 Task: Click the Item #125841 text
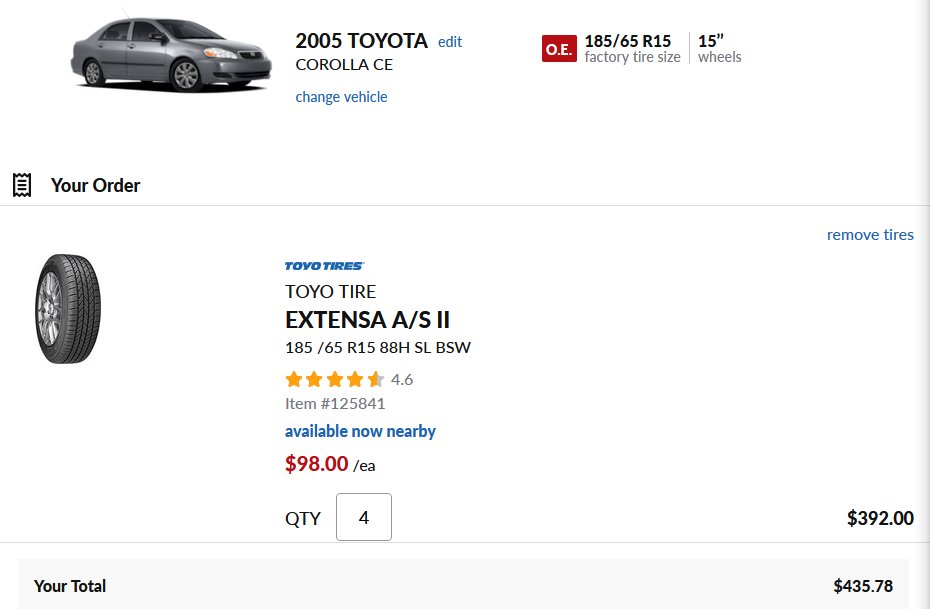click(335, 404)
